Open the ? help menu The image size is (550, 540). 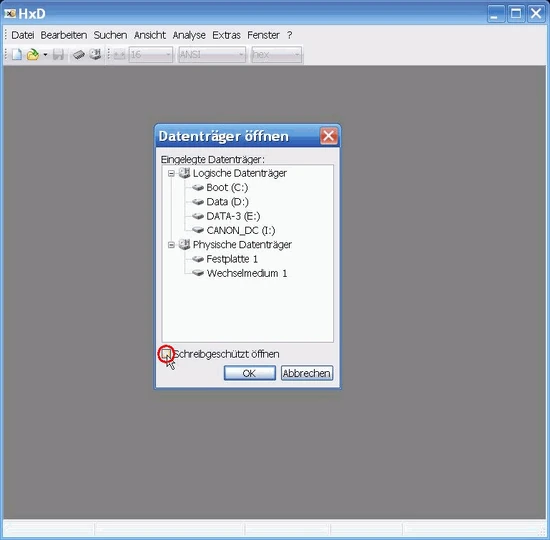tap(289, 35)
